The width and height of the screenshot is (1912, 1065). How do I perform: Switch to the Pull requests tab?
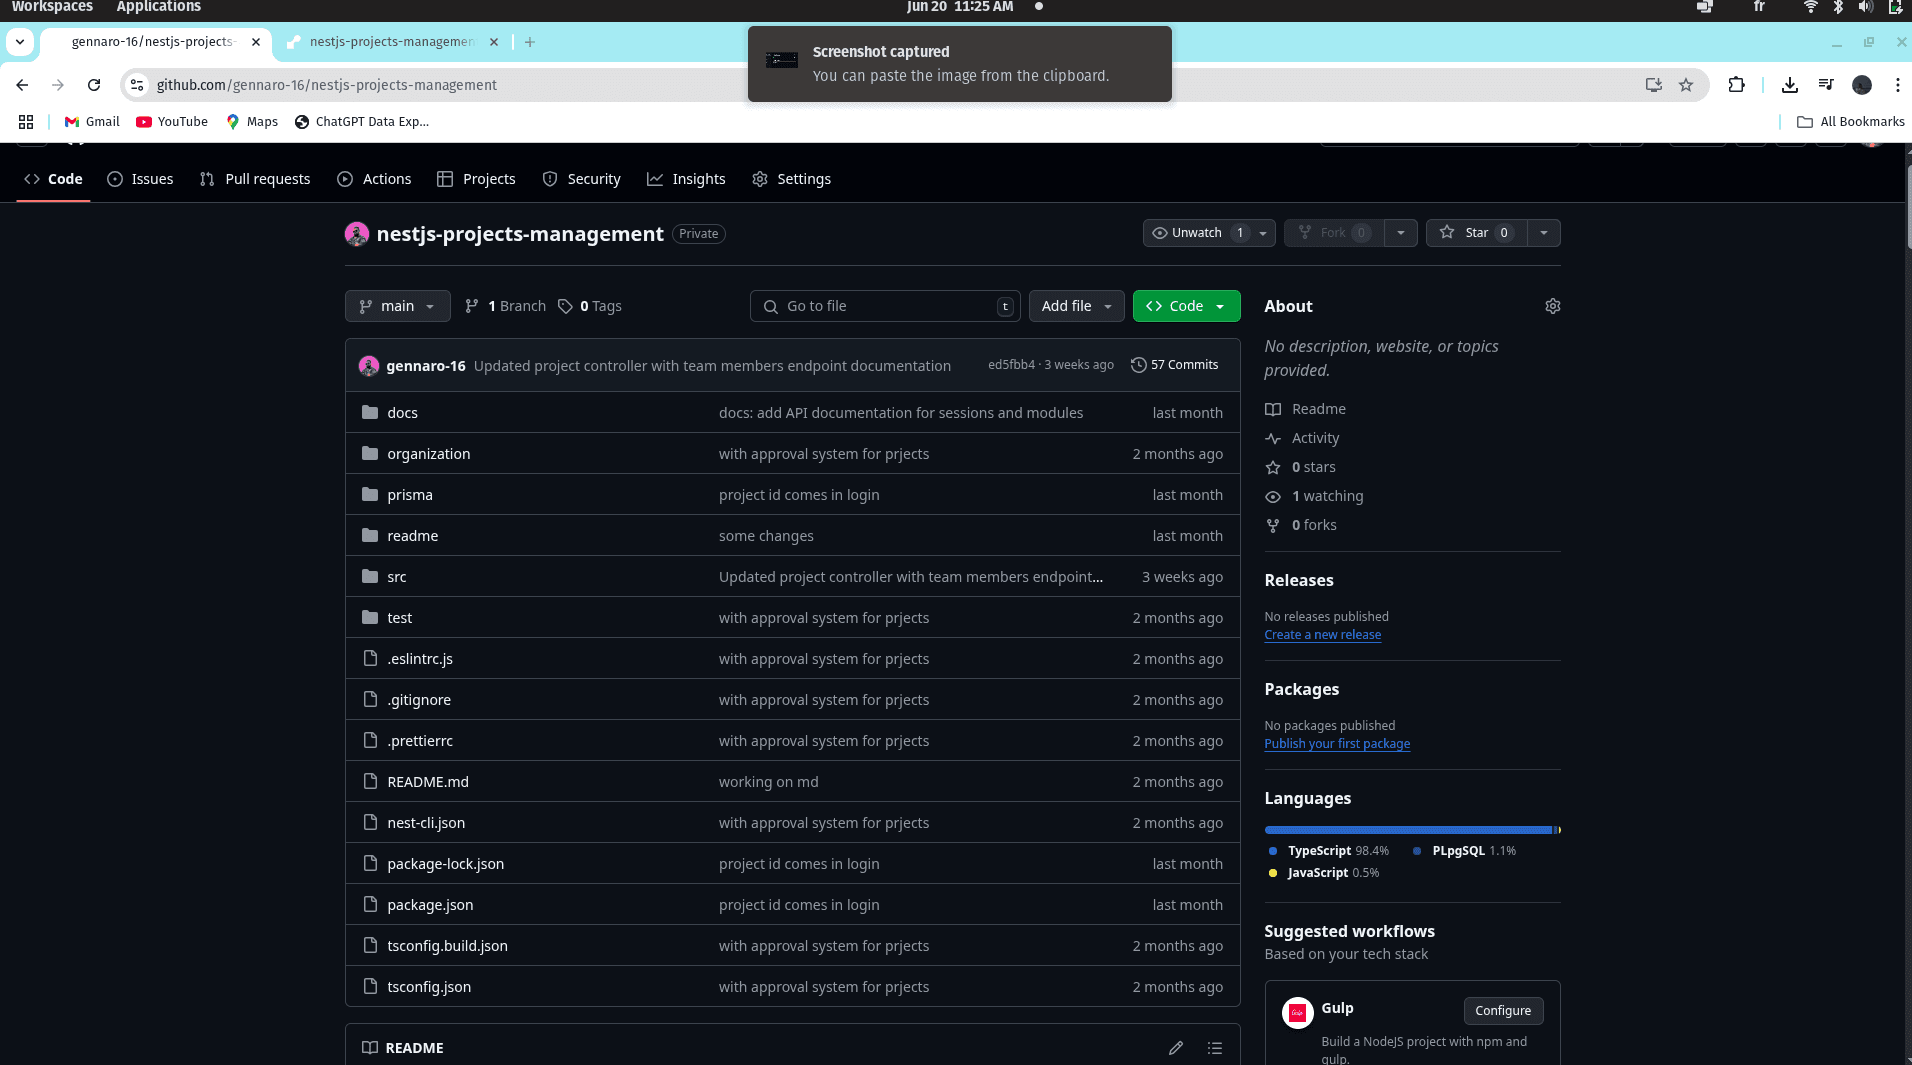click(x=255, y=179)
